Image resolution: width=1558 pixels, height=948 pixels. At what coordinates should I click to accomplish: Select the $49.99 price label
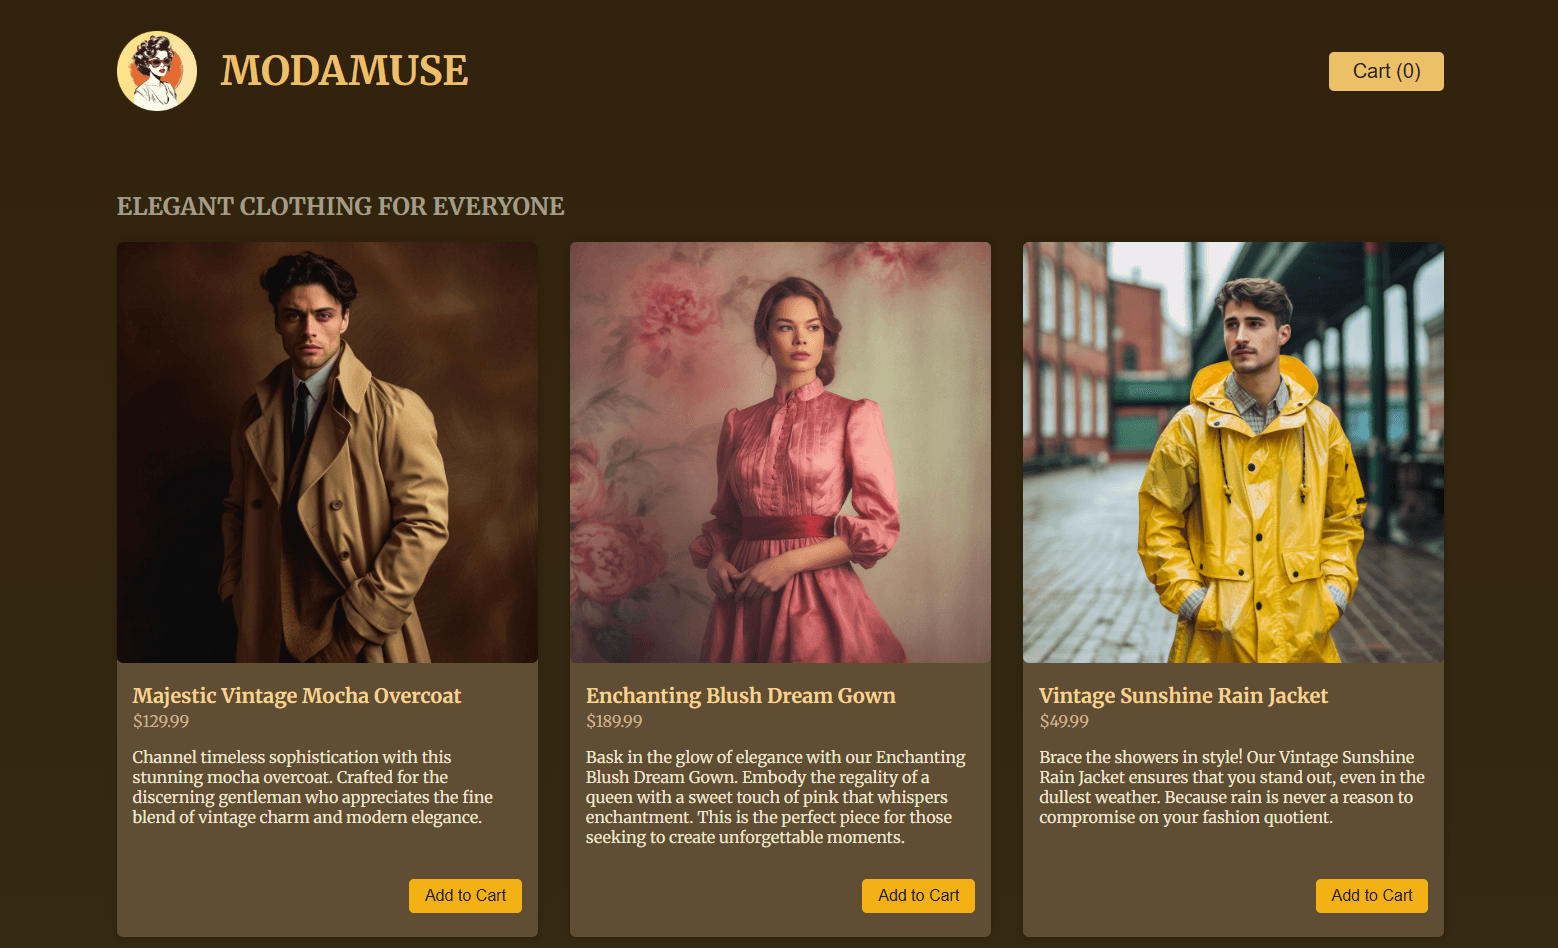pyautogui.click(x=1064, y=721)
